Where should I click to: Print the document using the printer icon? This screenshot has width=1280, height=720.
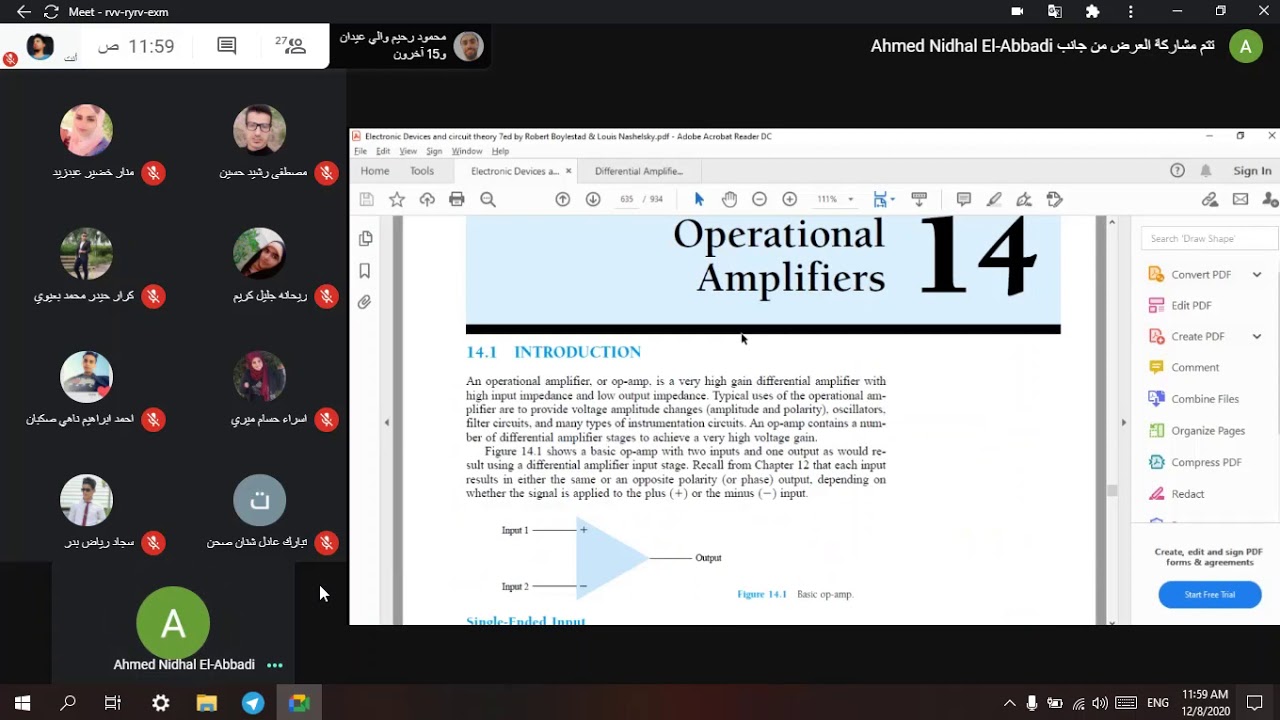[x=457, y=199]
